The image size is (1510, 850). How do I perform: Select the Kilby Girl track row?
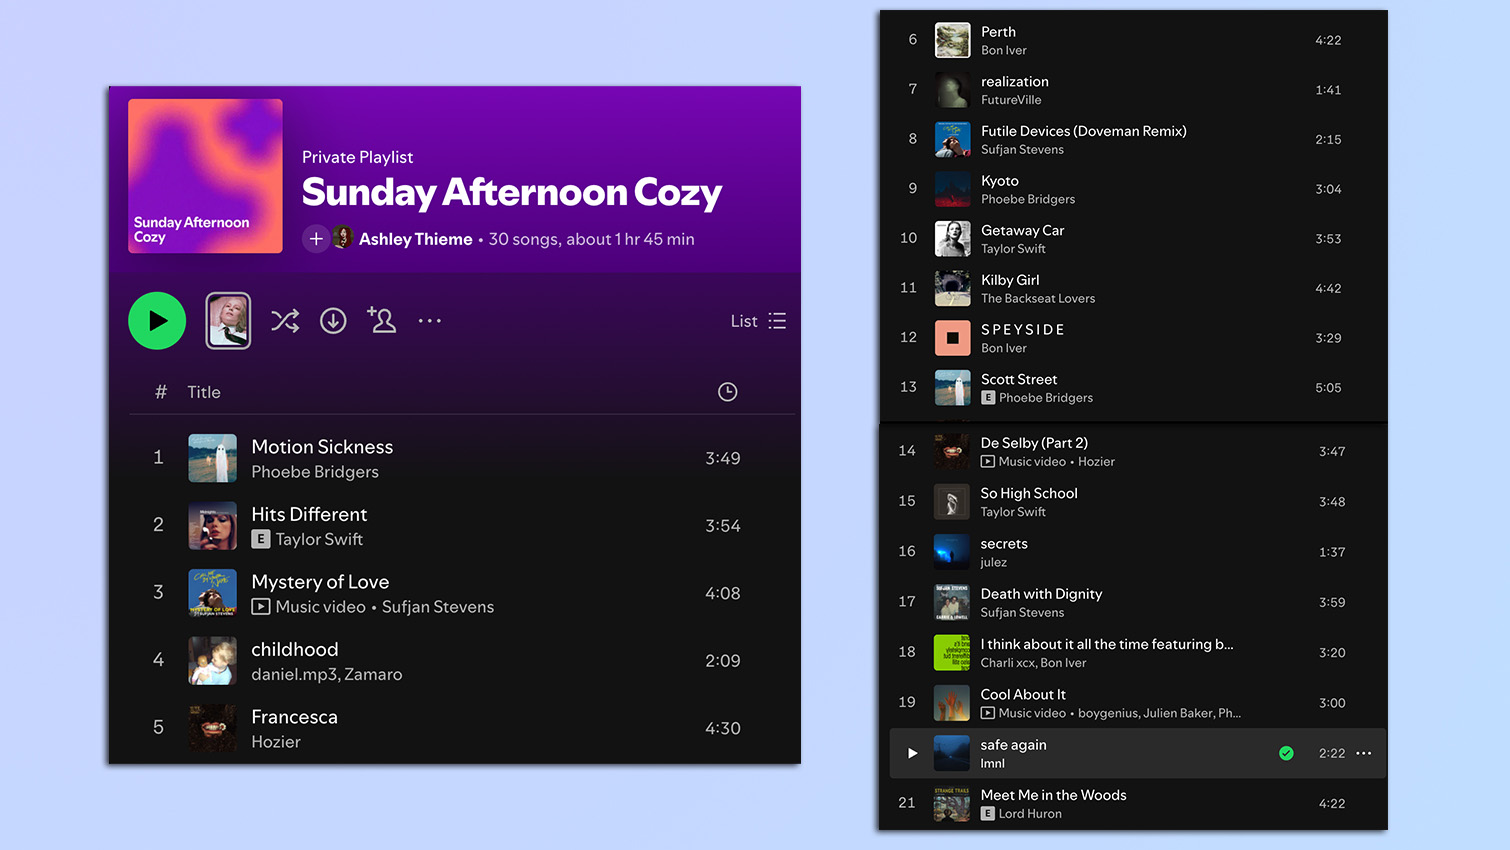click(x=1130, y=288)
